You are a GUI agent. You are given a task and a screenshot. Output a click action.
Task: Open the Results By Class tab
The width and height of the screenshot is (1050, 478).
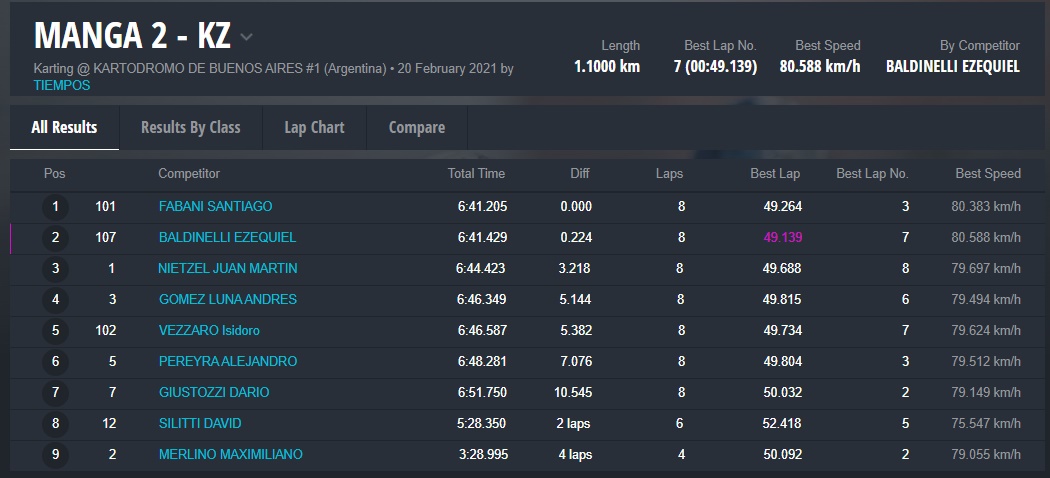[190, 127]
